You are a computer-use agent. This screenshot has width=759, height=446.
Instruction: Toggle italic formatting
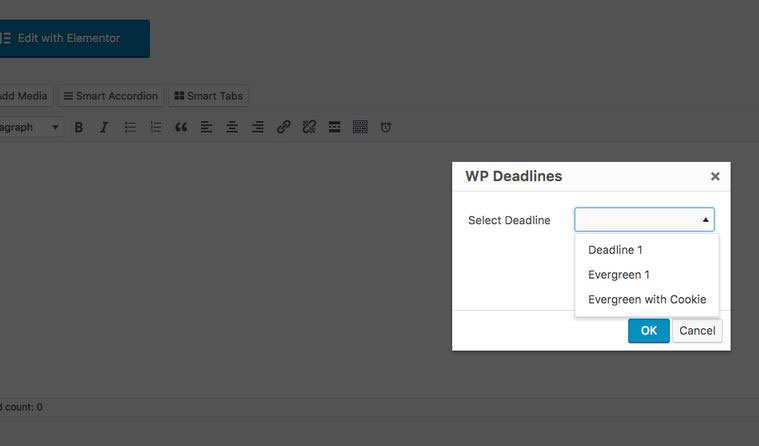[x=104, y=127]
